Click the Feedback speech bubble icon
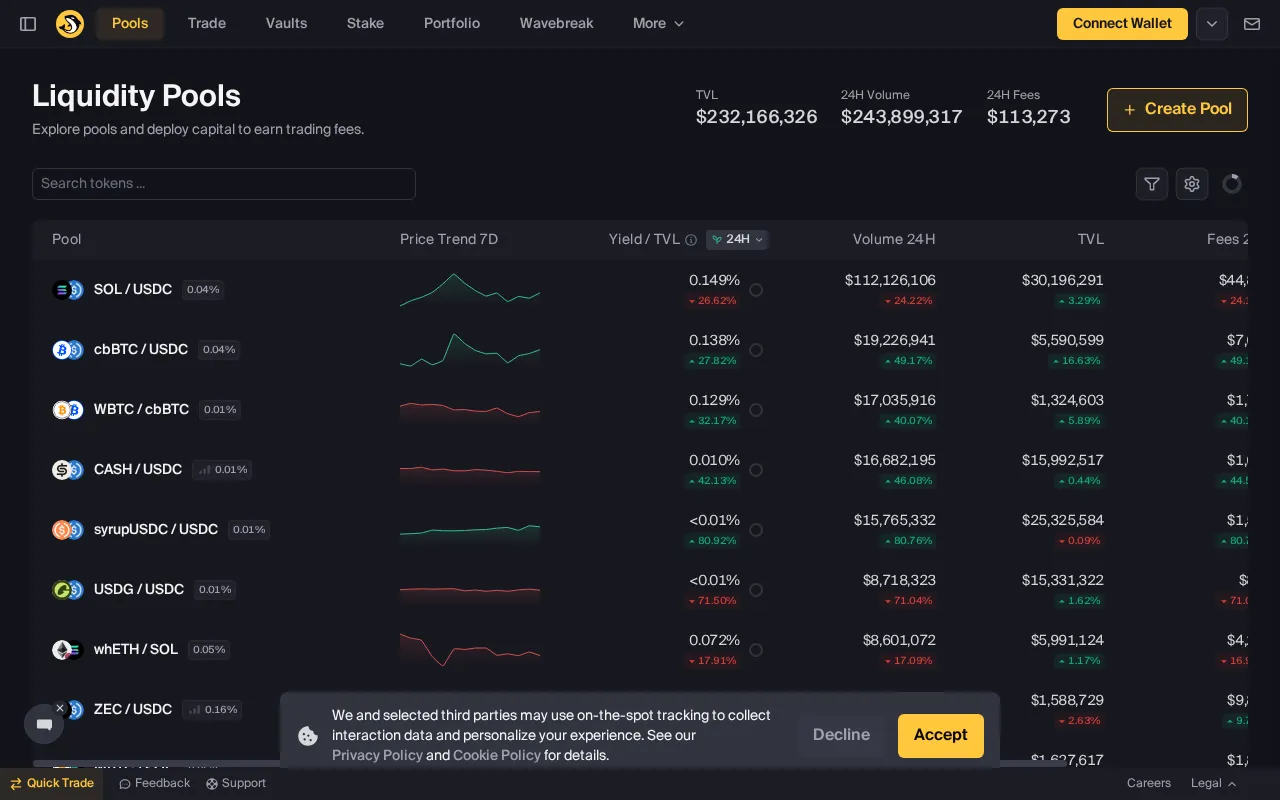Screen dimensions: 1280x800 125,784
